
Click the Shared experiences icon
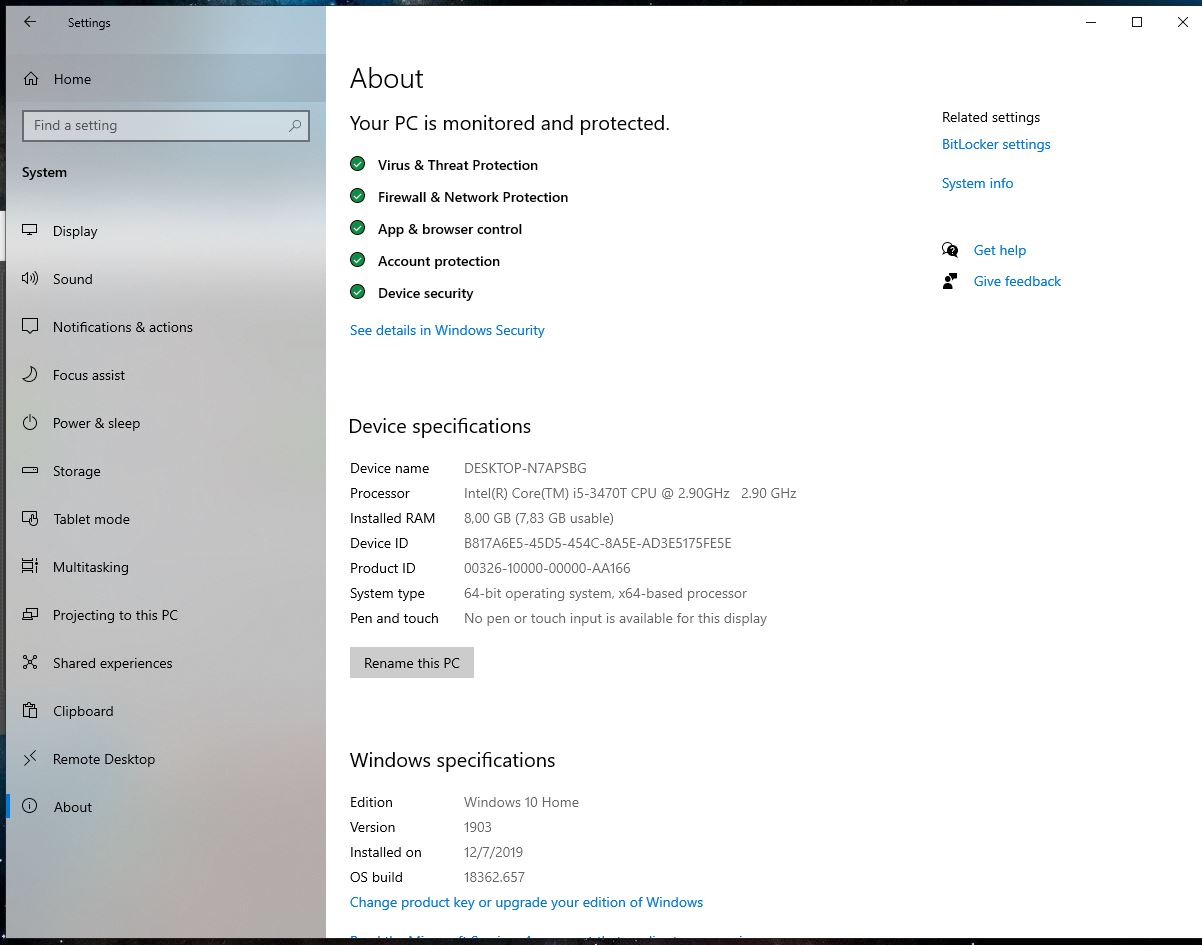point(30,663)
